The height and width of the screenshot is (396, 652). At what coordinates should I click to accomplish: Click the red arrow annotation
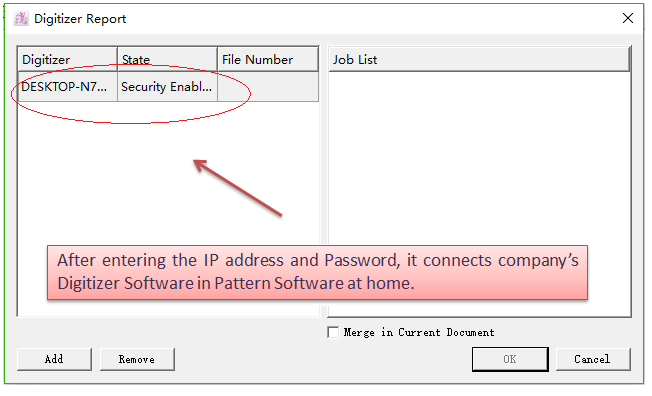point(238,188)
